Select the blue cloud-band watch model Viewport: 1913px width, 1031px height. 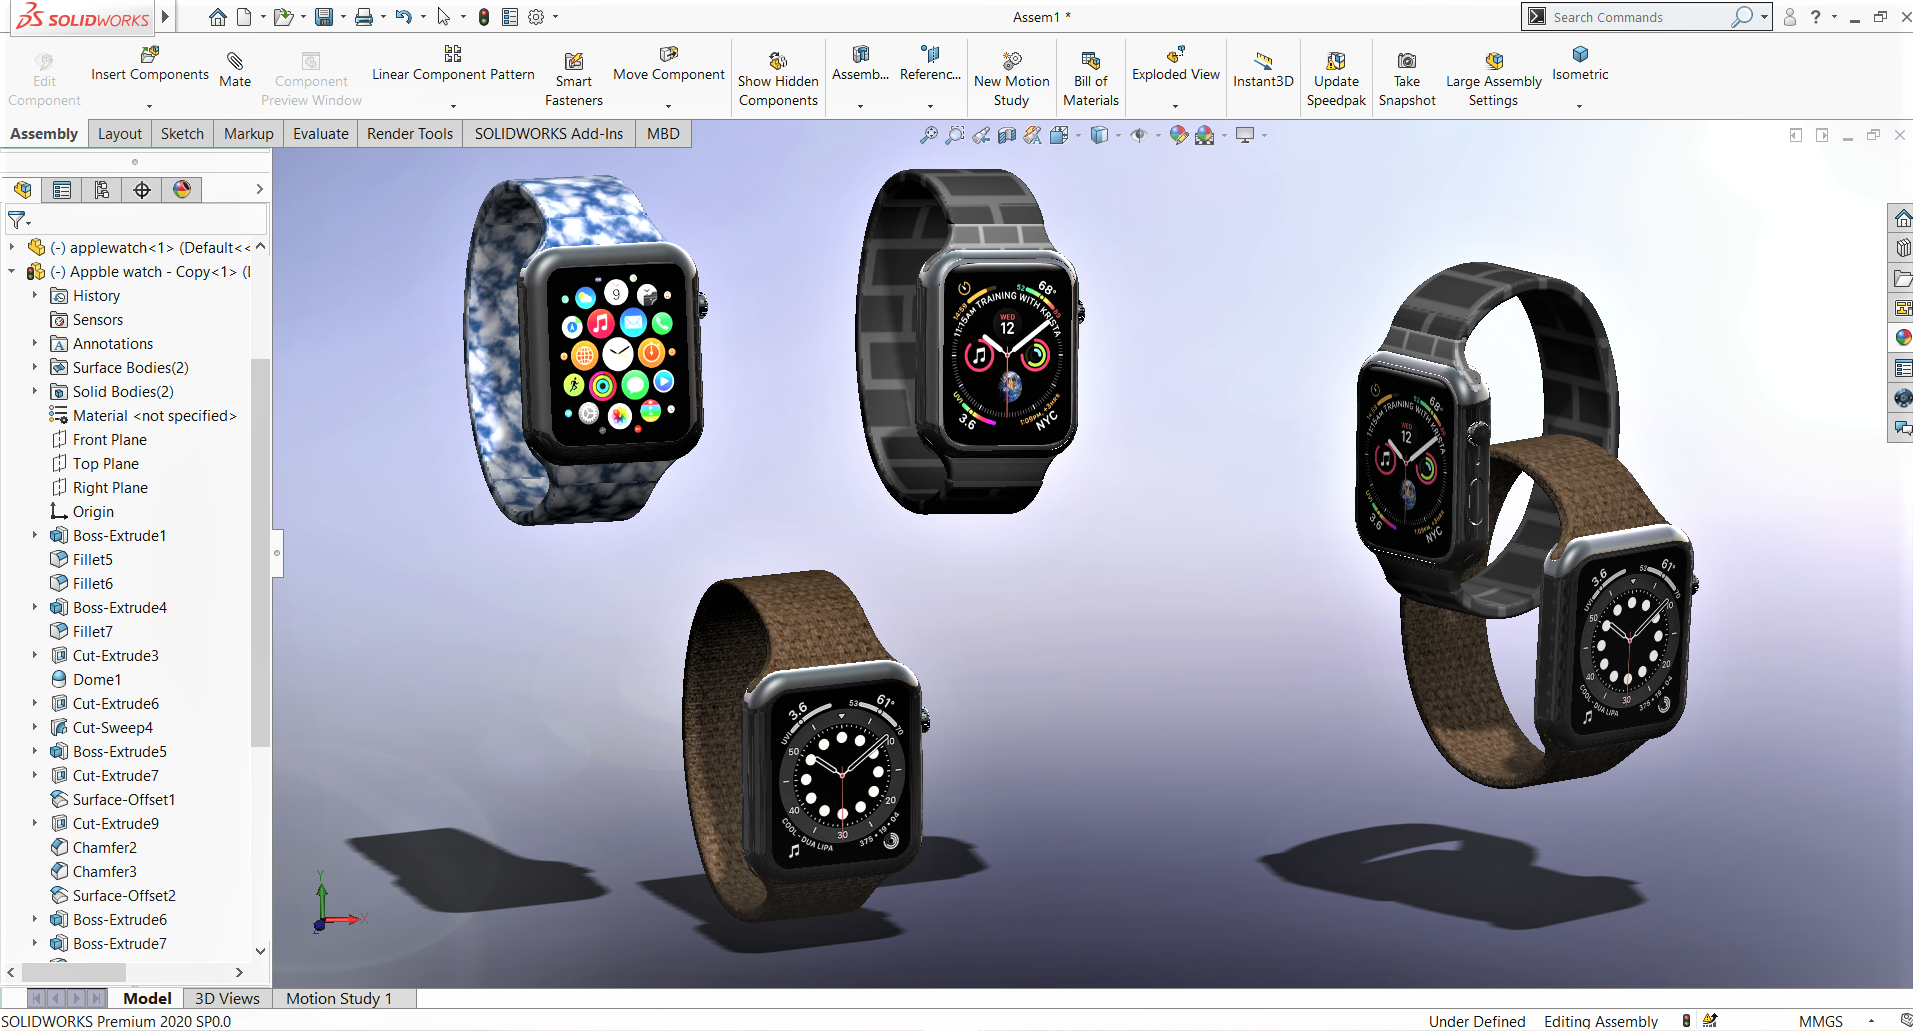coord(585,350)
